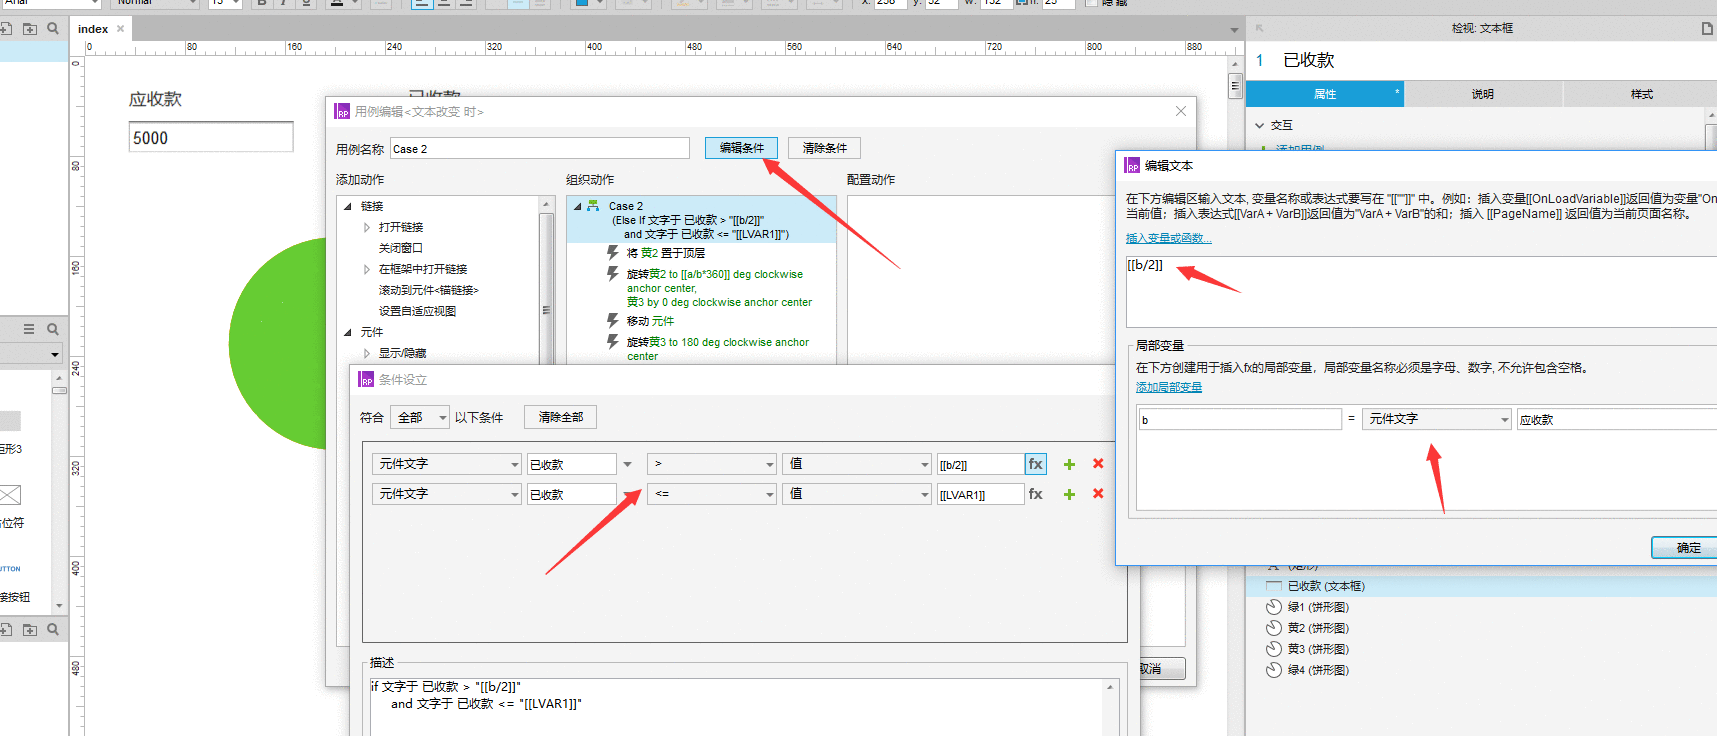
Task: Select 已收款 (文本框) row in outline
Action: pyautogui.click(x=1482, y=586)
